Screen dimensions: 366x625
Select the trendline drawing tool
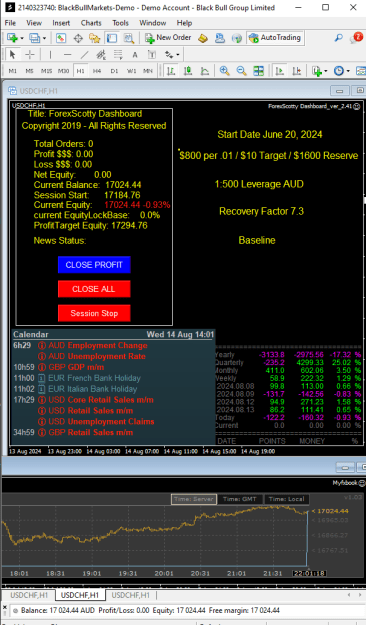(x=85, y=55)
